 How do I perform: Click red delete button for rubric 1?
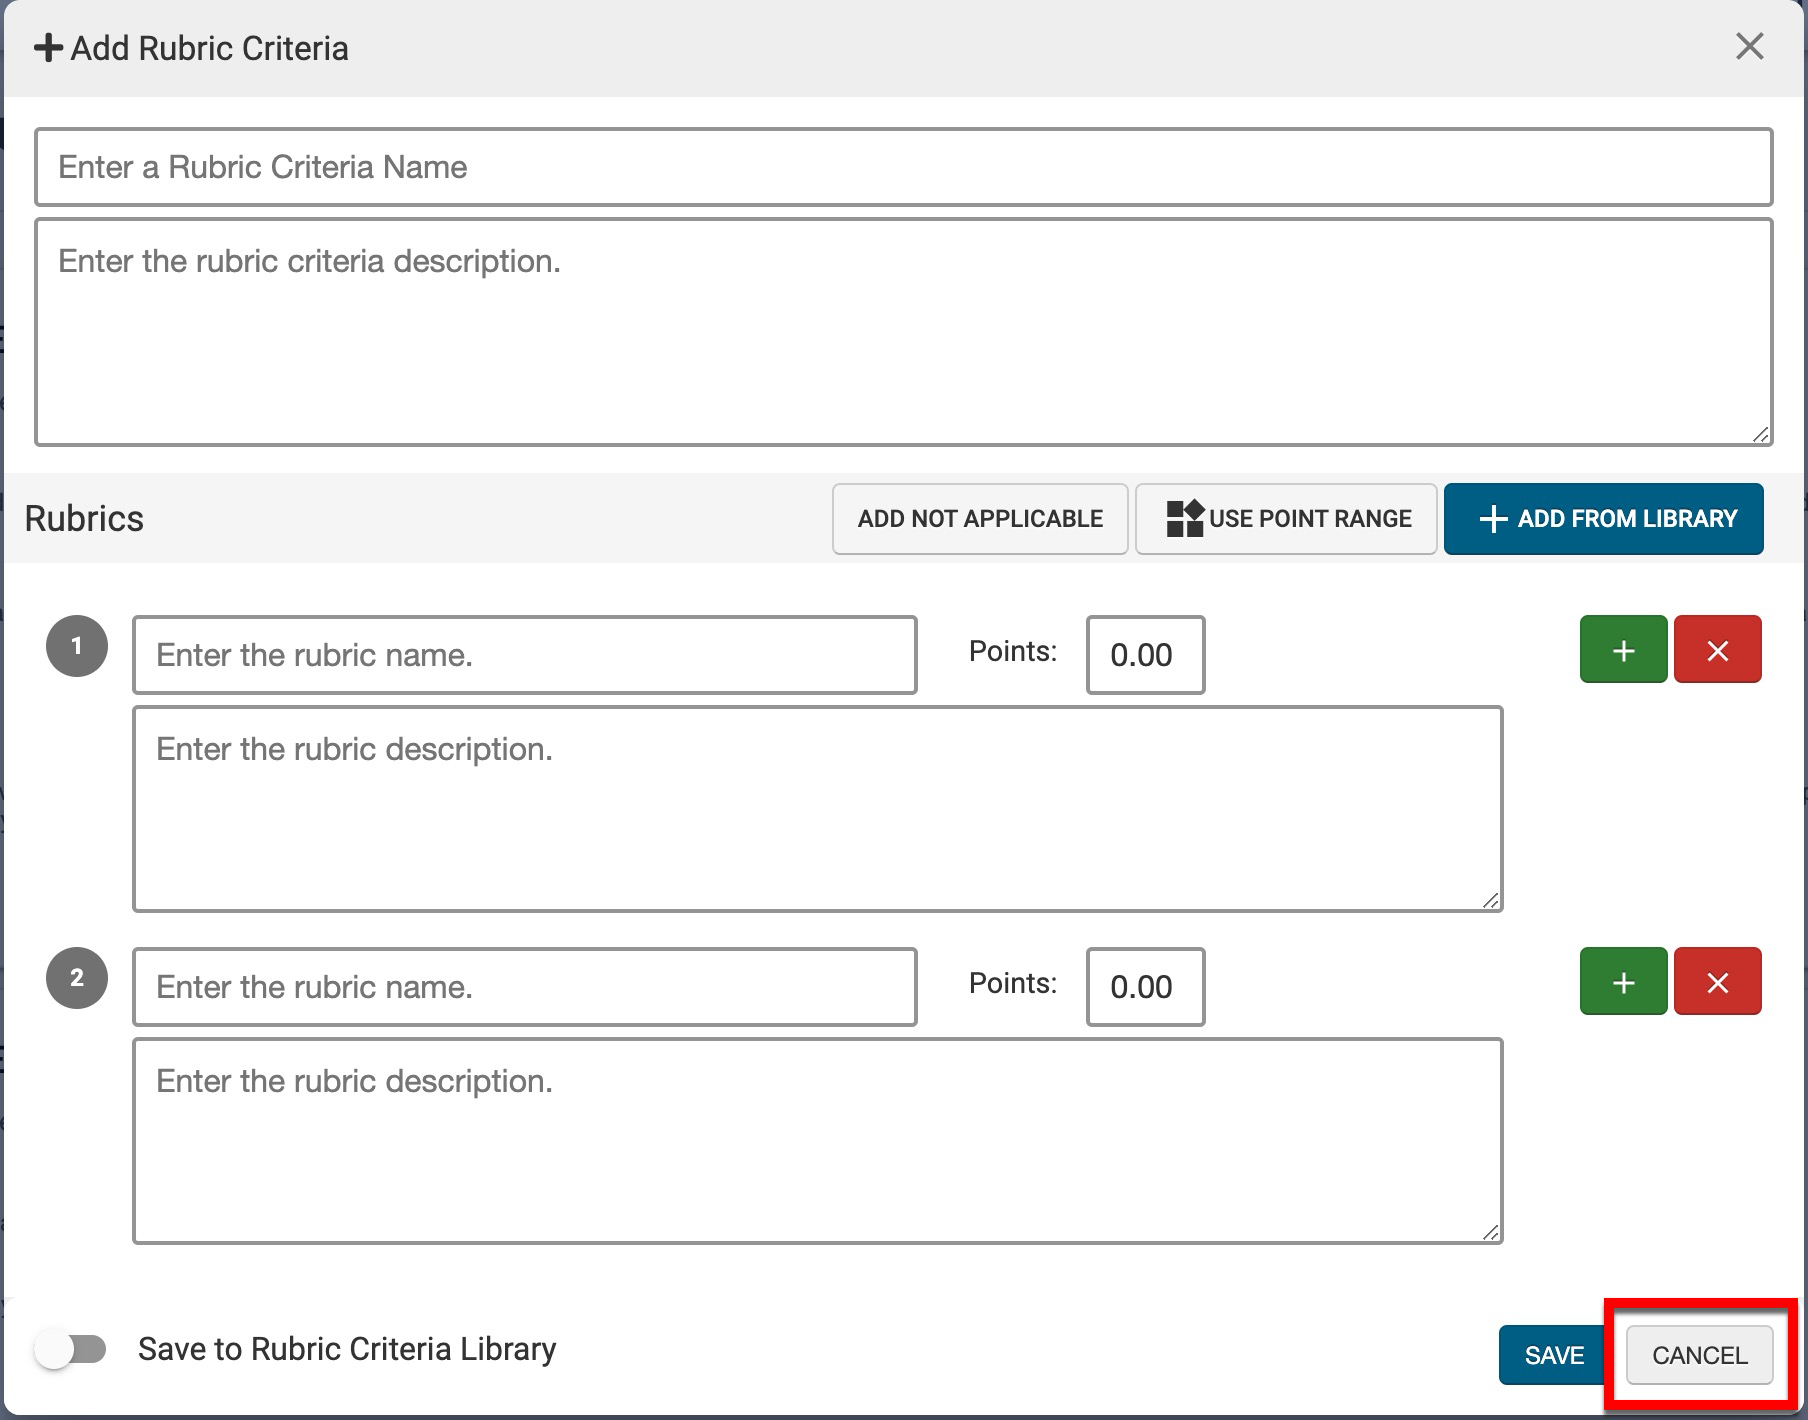[x=1717, y=650]
